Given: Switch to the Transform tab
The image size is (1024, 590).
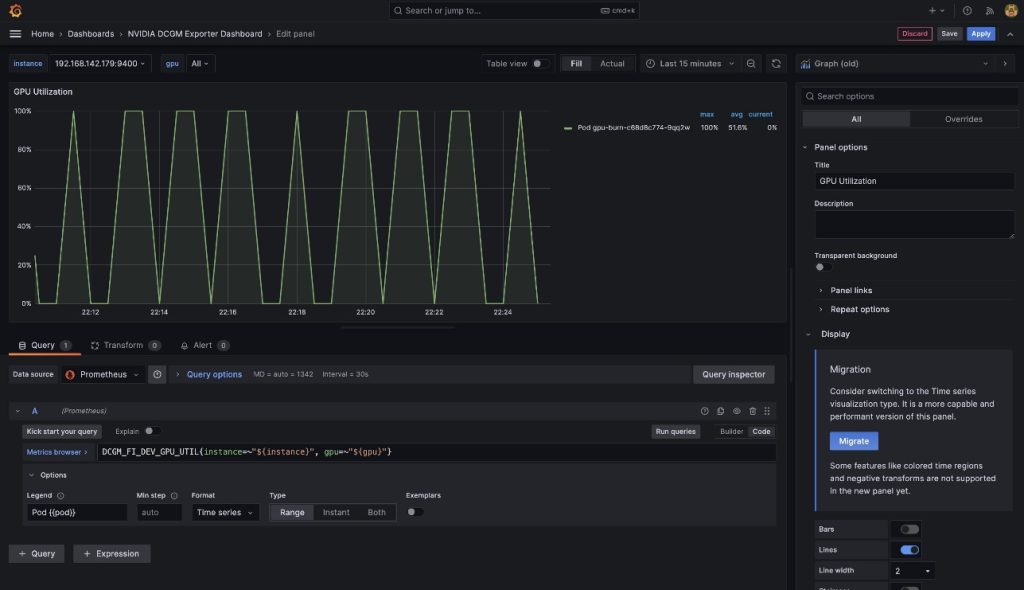Looking at the screenshot, I should 125,345.
